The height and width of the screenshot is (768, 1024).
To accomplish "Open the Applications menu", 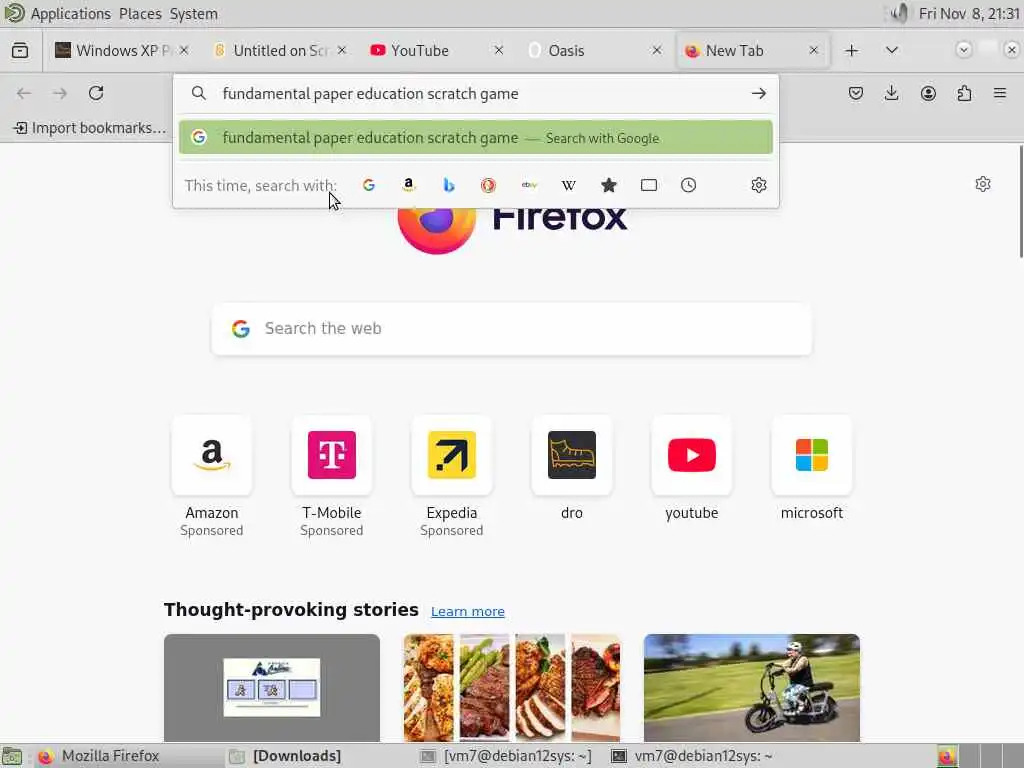I will click(x=71, y=14).
